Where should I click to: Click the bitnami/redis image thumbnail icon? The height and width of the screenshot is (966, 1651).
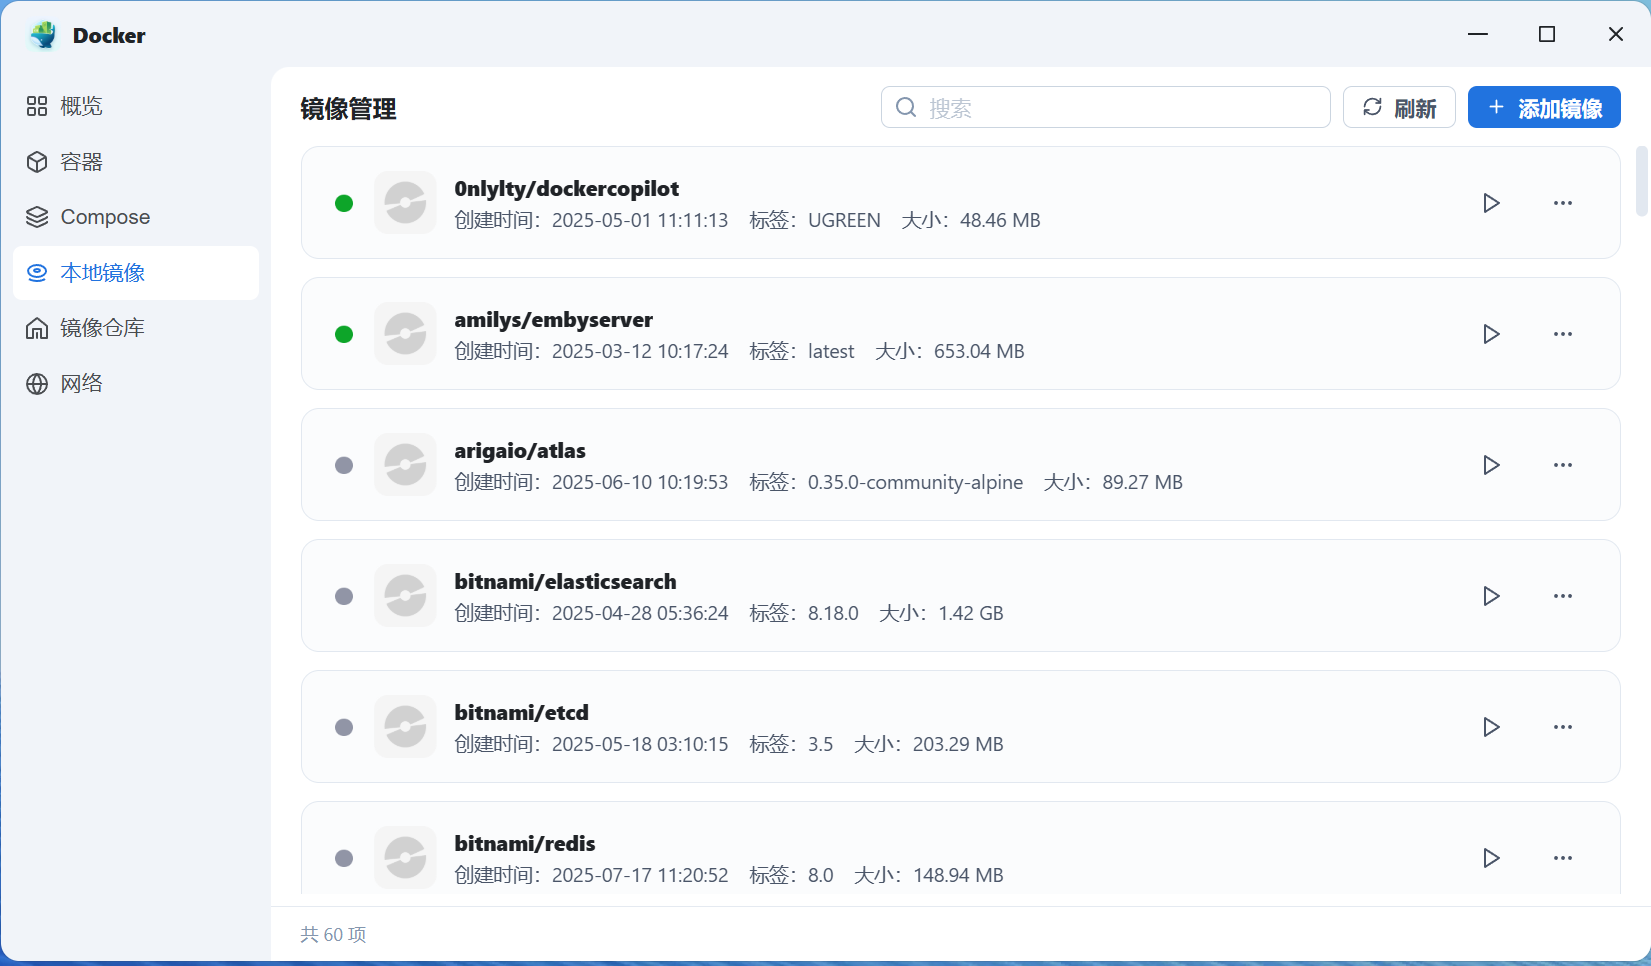tap(405, 858)
